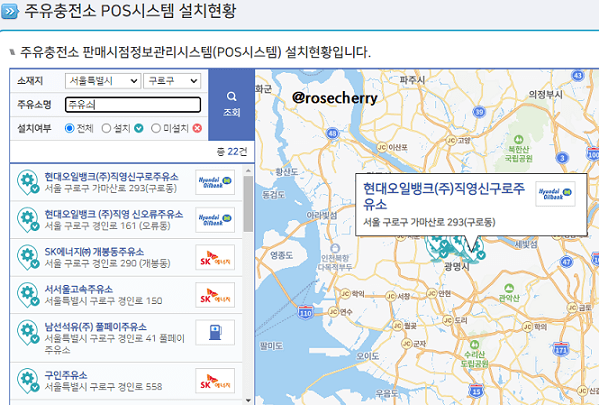Viewport: 599px width, 405px height.
Task: Click Hyundai Oilbank logo in 신구로주유소 row
Action: click(215, 182)
